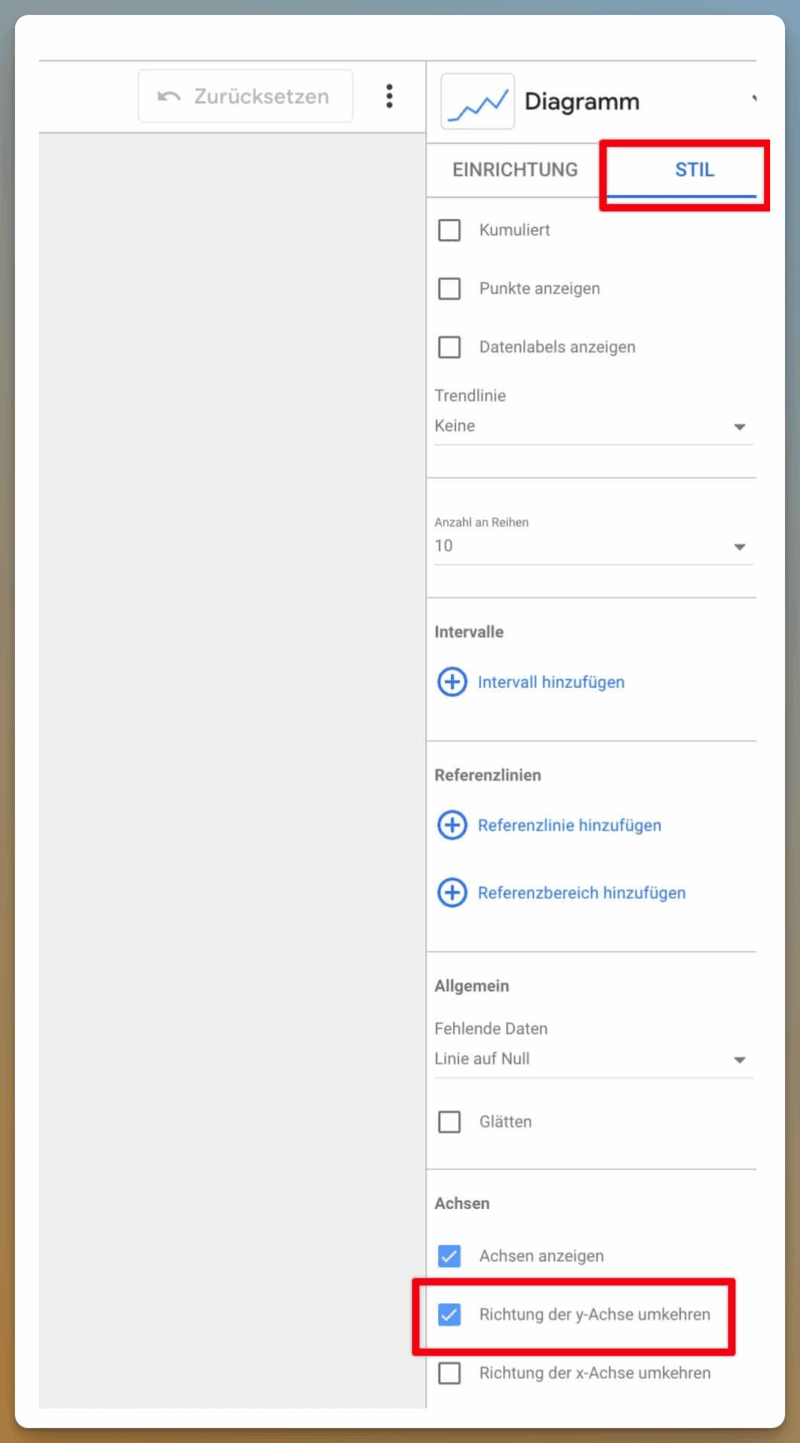
Task: Click the plus icon beside Referenzbereich hinzufügen
Action: click(x=452, y=893)
